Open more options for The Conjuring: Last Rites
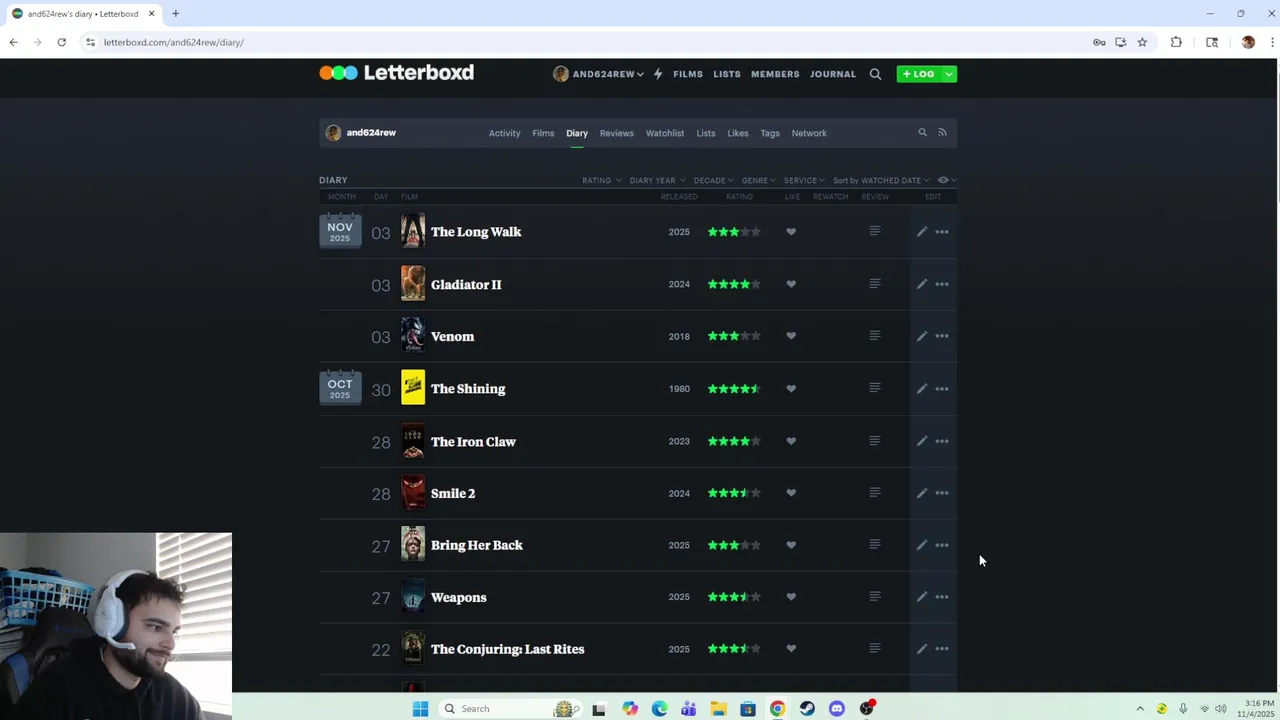 tap(942, 649)
